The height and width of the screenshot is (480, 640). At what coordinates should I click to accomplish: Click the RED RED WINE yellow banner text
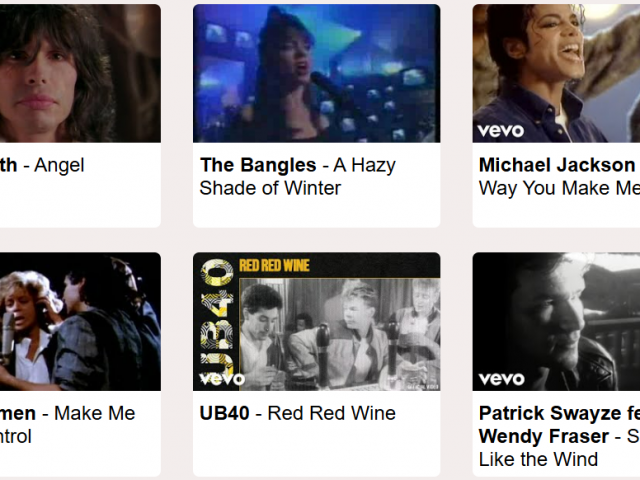[x=274, y=265]
